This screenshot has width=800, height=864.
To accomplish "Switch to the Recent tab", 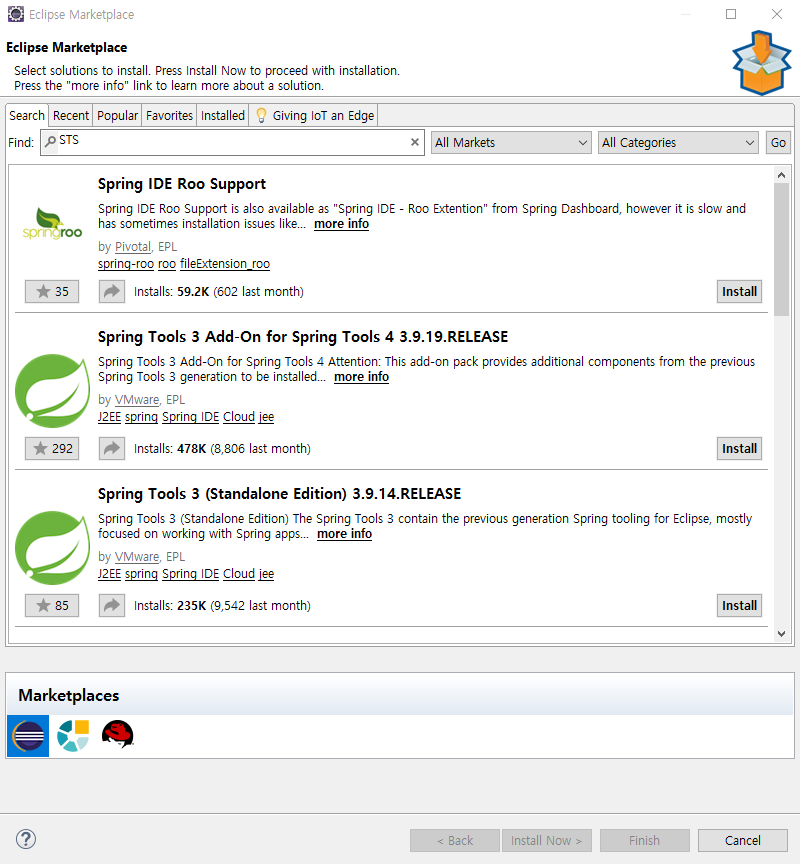I will coord(71,116).
